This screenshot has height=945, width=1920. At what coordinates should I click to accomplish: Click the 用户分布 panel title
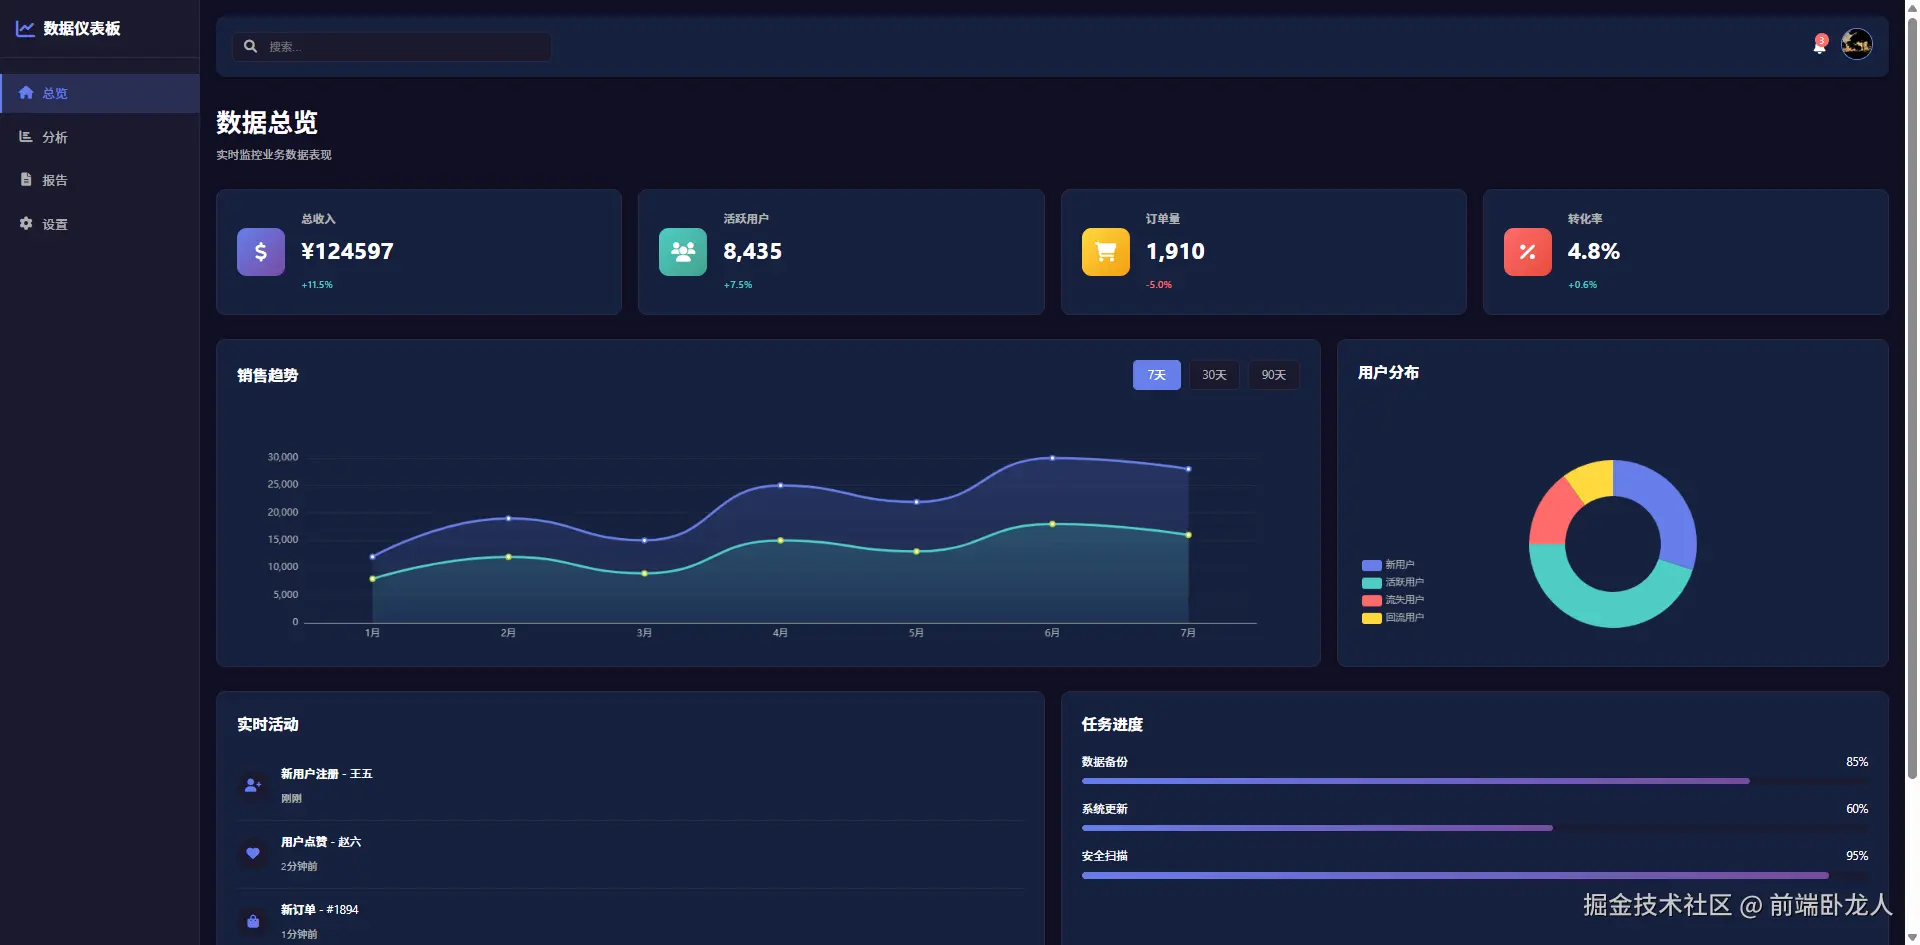click(x=1389, y=372)
